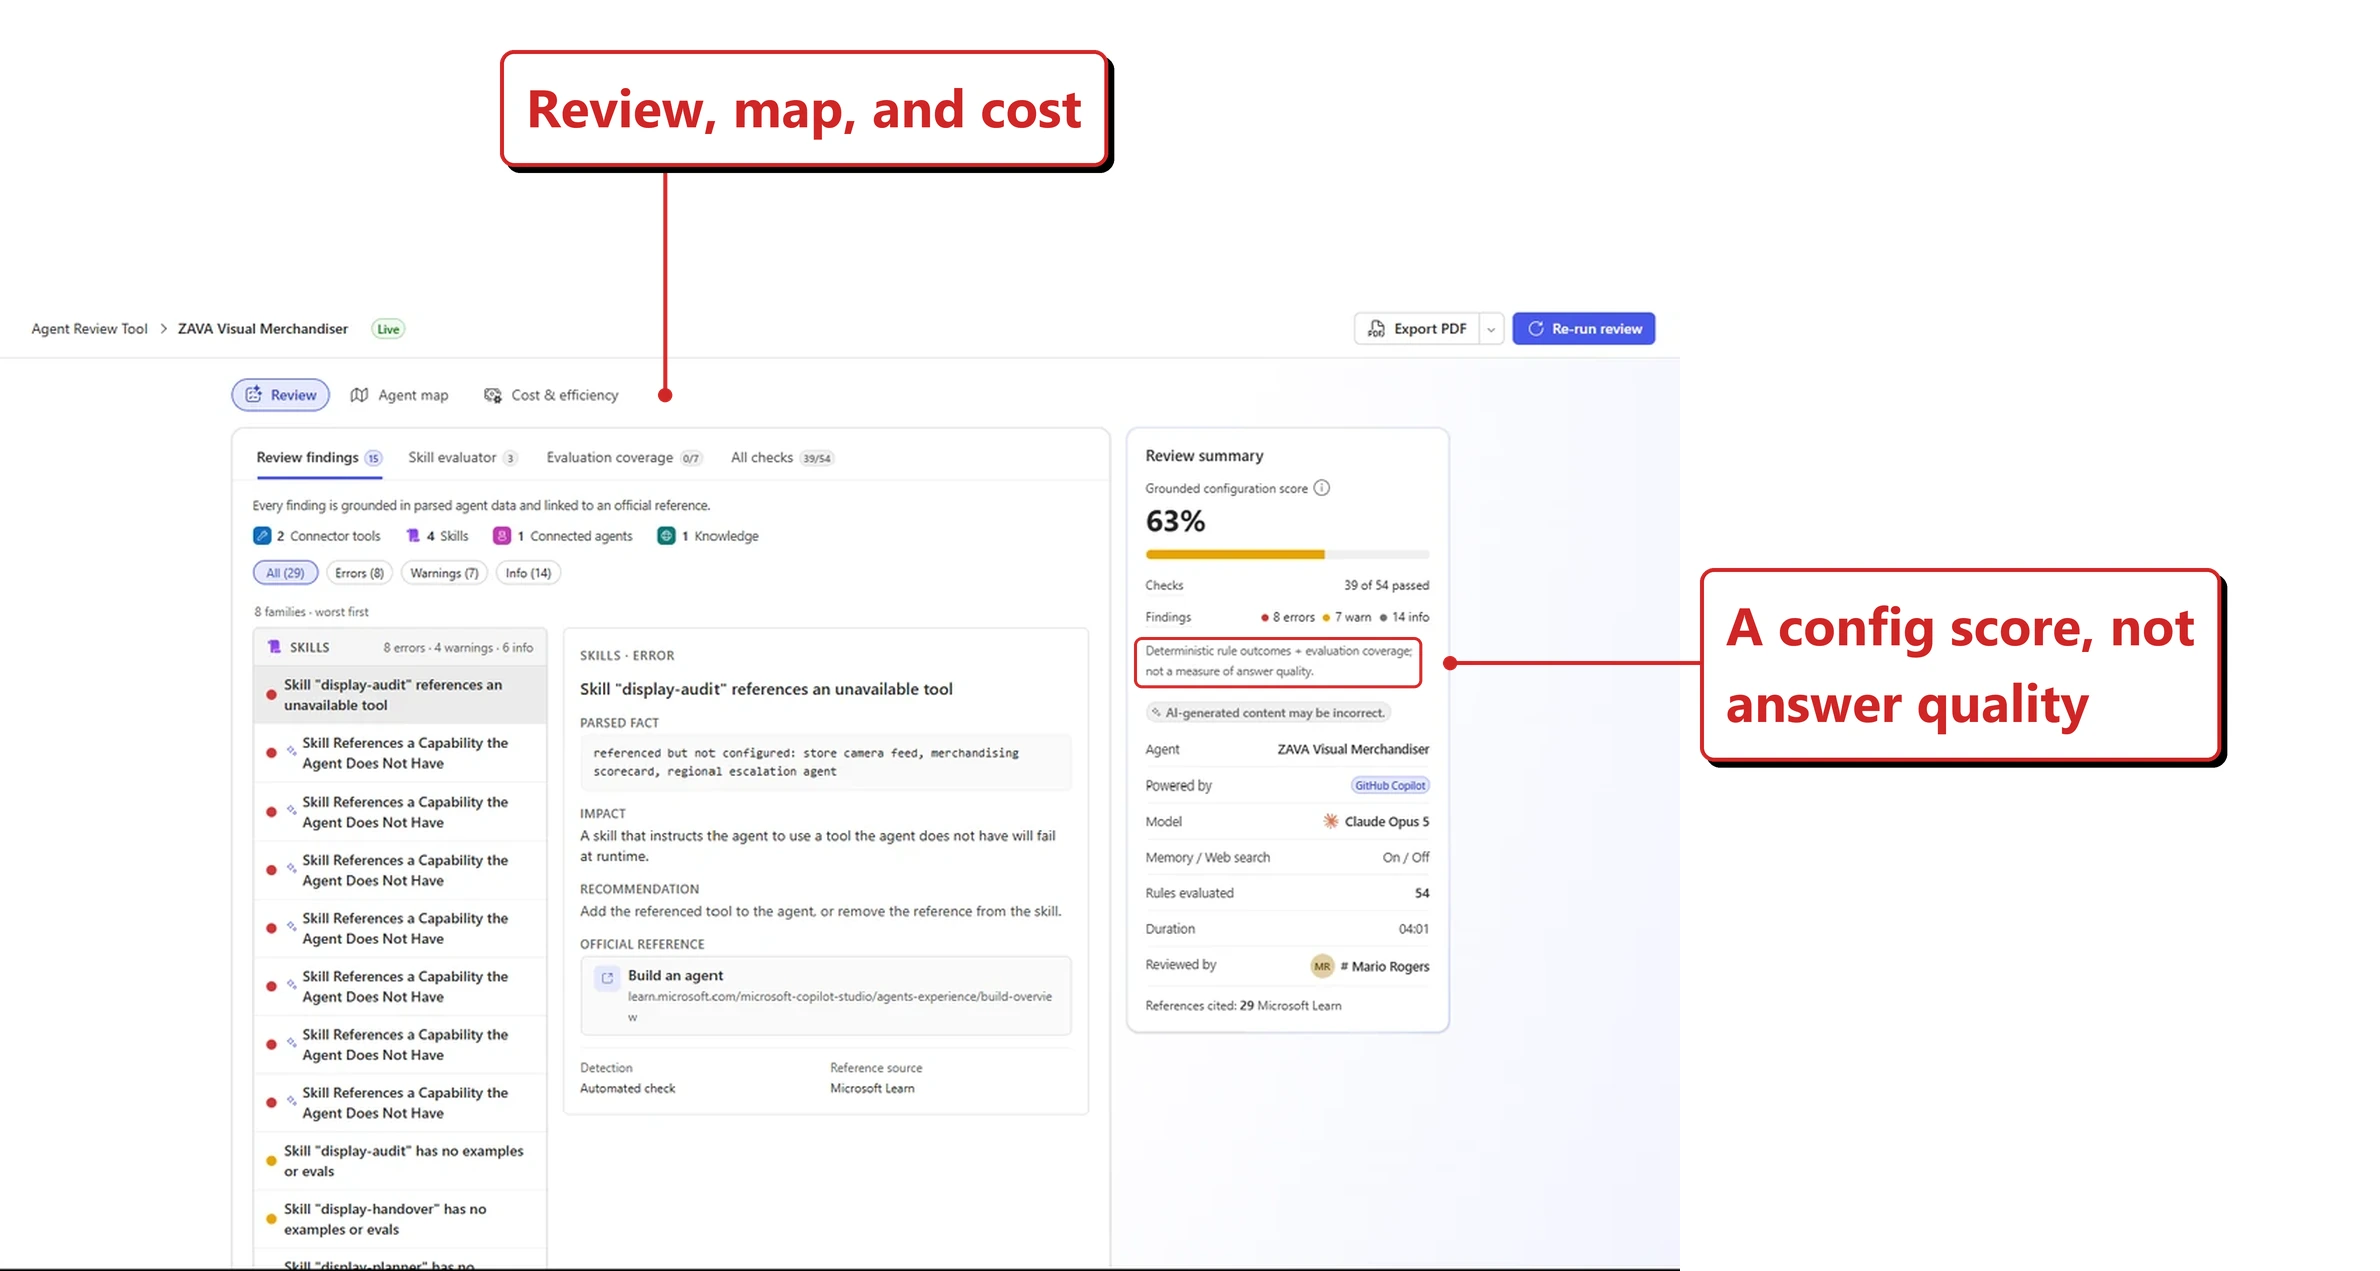The height and width of the screenshot is (1271, 2380).
Task: Click the Connected agents icon
Action: (502, 536)
